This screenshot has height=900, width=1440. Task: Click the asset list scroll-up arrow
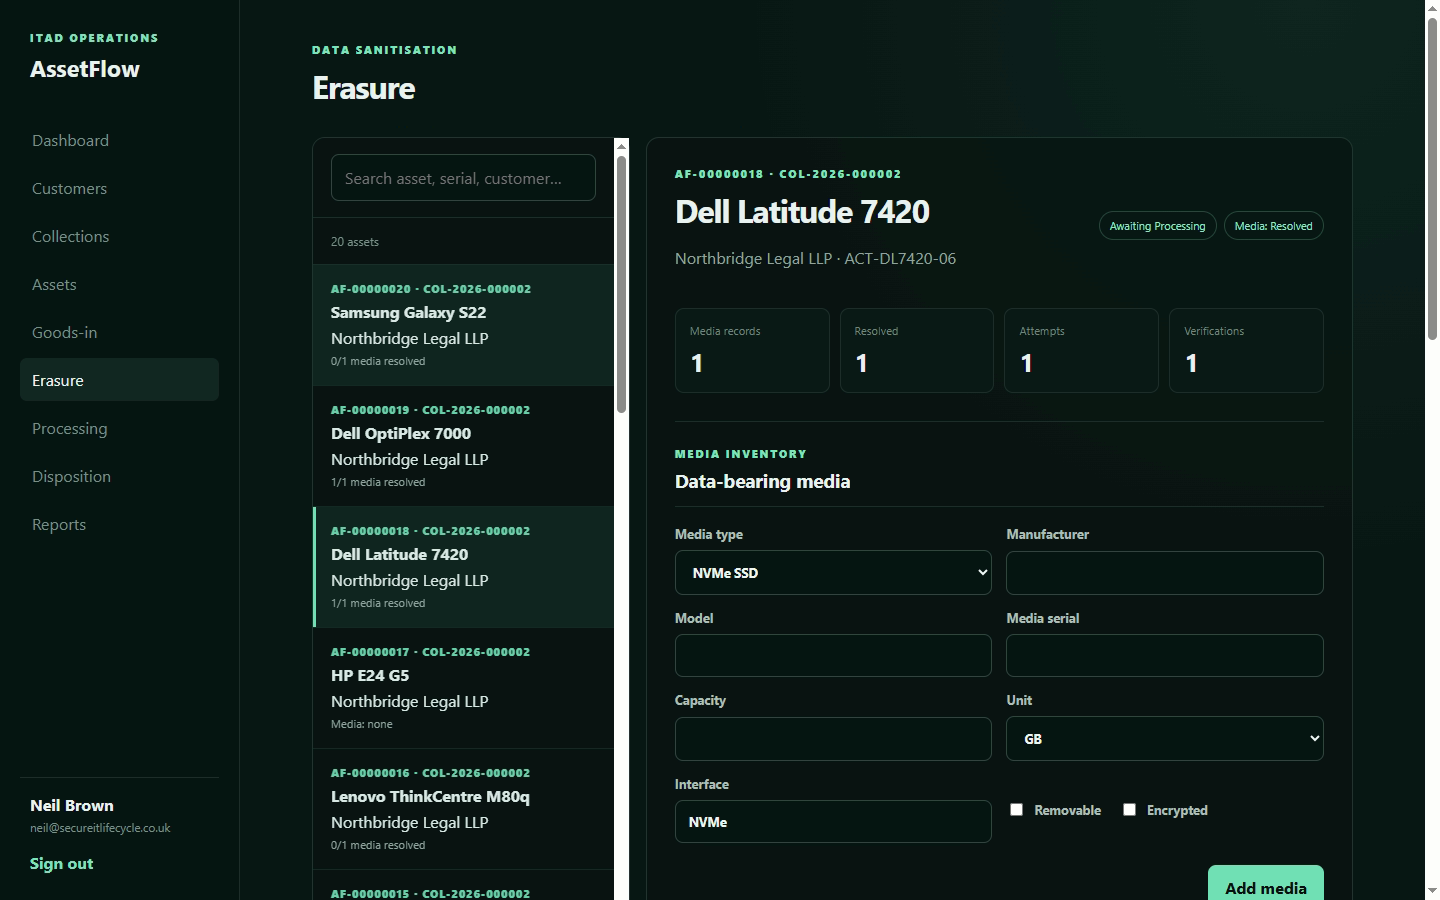point(621,147)
